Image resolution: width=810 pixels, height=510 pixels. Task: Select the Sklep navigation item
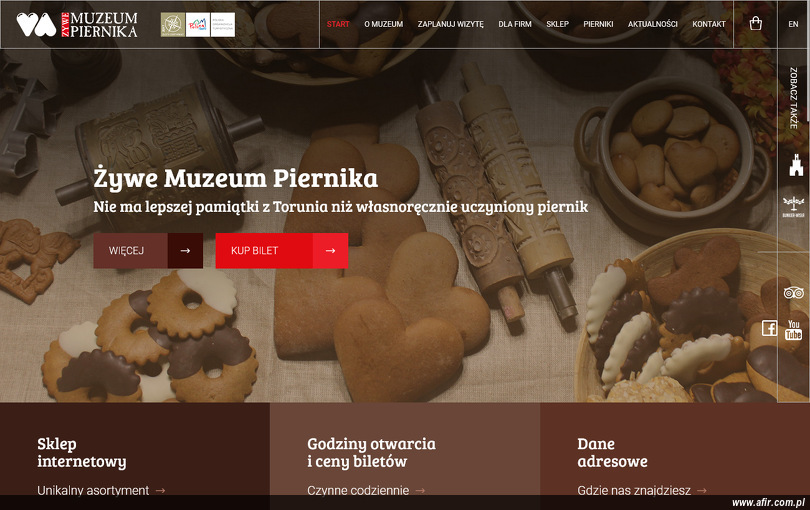(557, 24)
